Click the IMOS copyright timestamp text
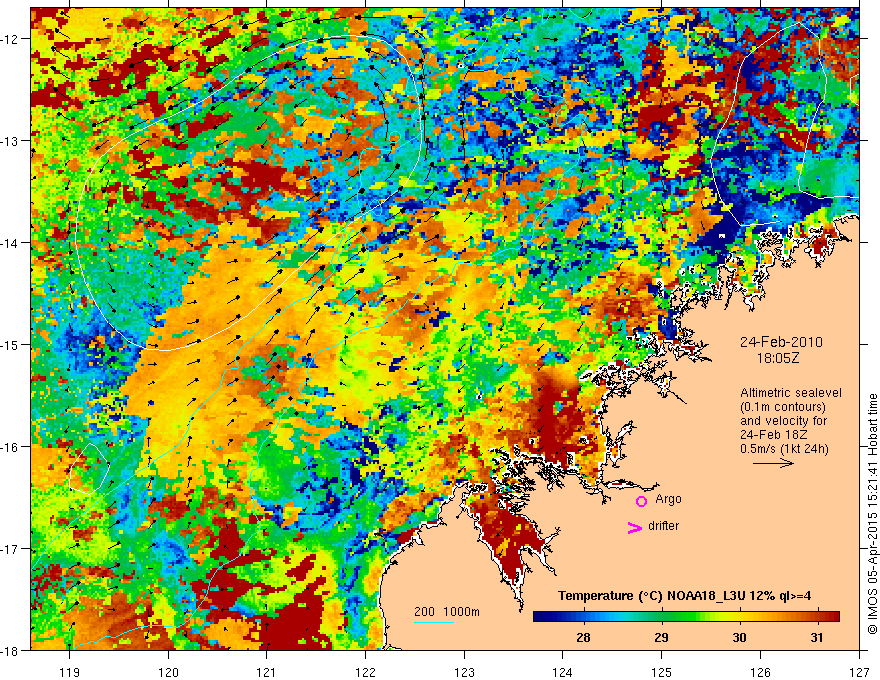Viewport: 880px width, 680px height. point(872,514)
